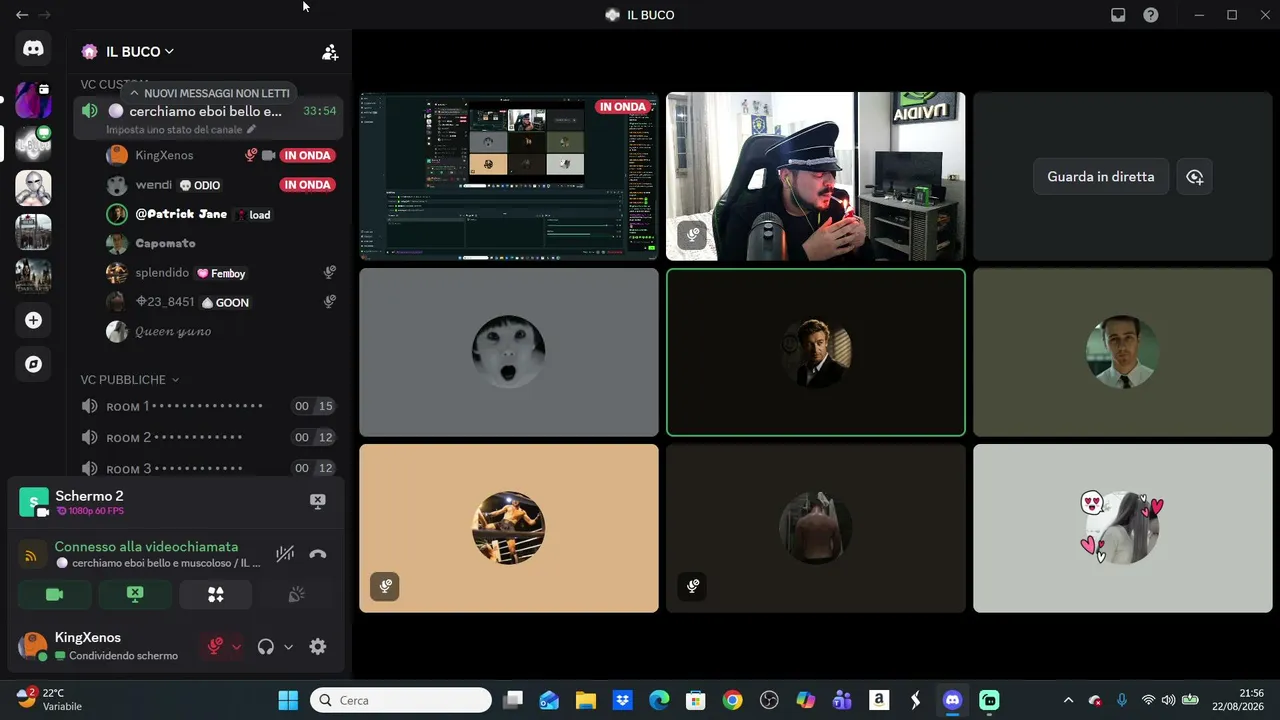Screen dimensions: 1280x720
Task: Click the Amazon taskbar icon
Action: click(x=879, y=700)
